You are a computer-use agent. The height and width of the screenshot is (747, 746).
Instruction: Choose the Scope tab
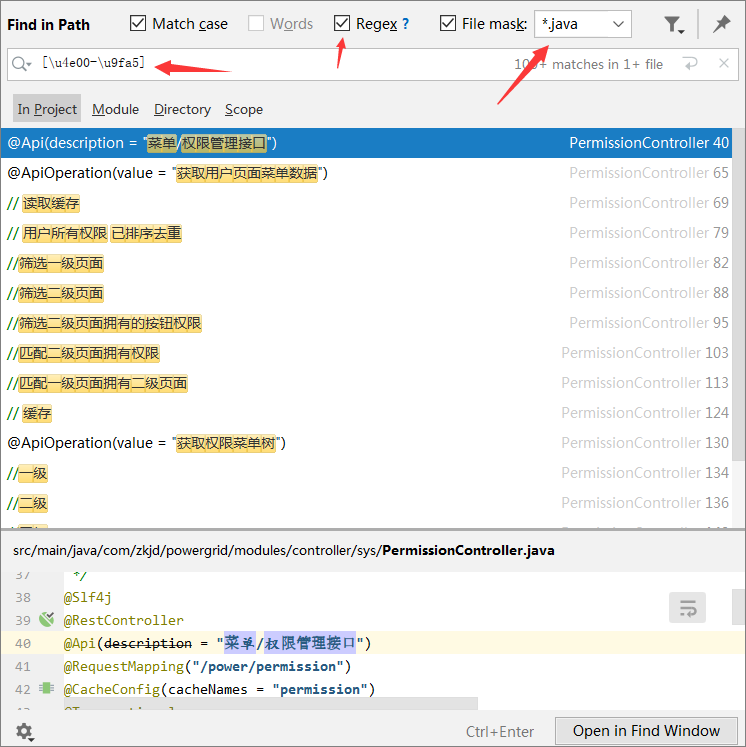[x=243, y=110]
